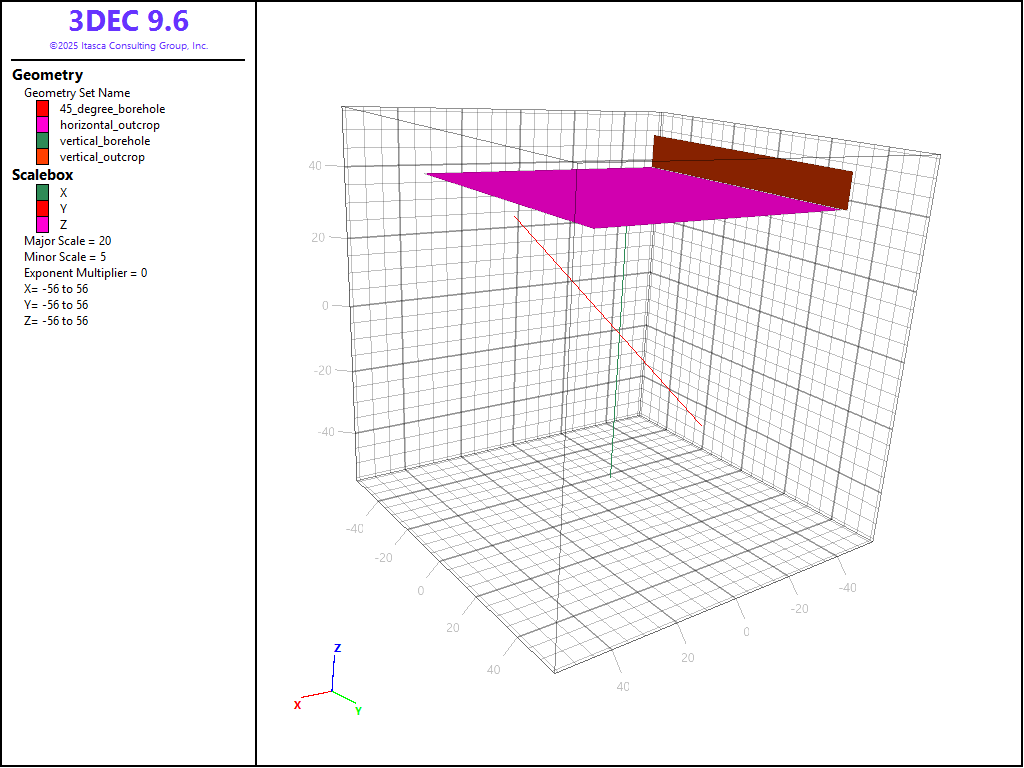The image size is (1024, 768).
Task: Click the magenta horizontal_outcrop legend swatch
Action: pos(43,125)
